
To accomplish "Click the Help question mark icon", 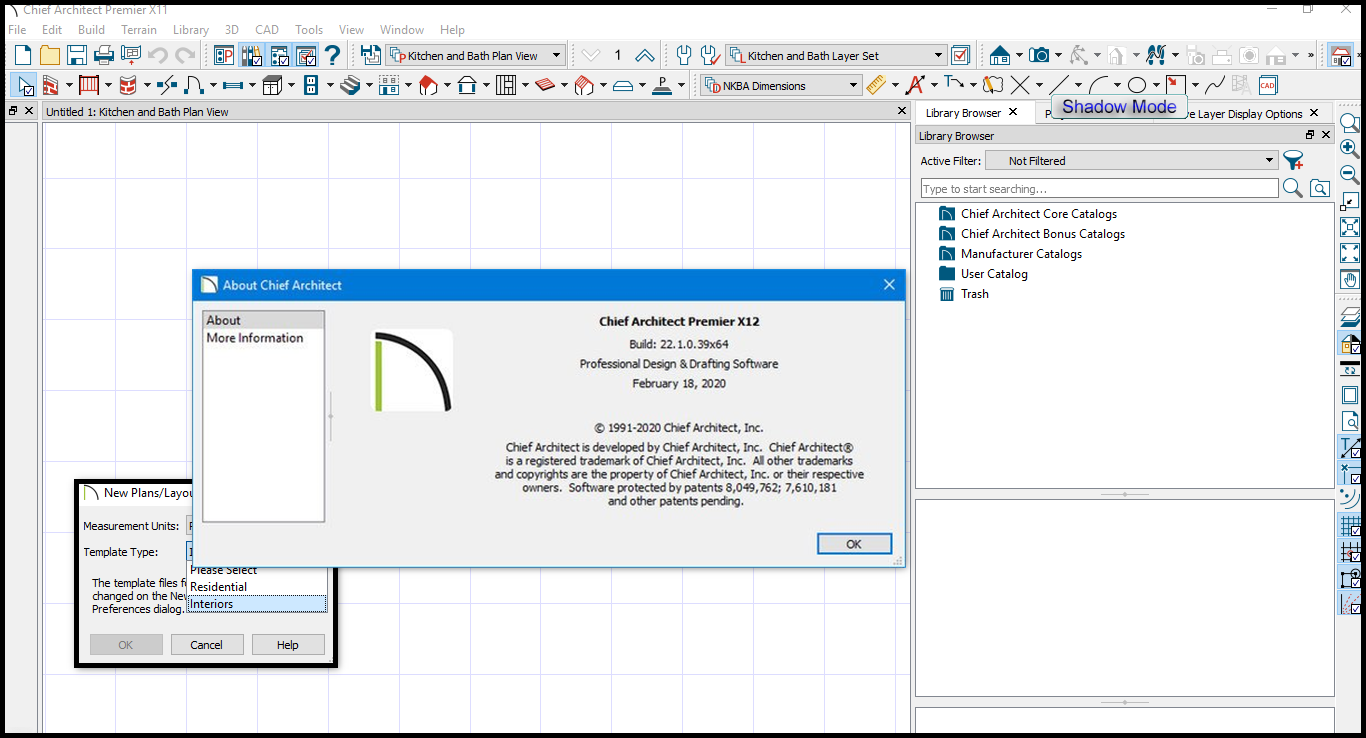I will [x=332, y=56].
